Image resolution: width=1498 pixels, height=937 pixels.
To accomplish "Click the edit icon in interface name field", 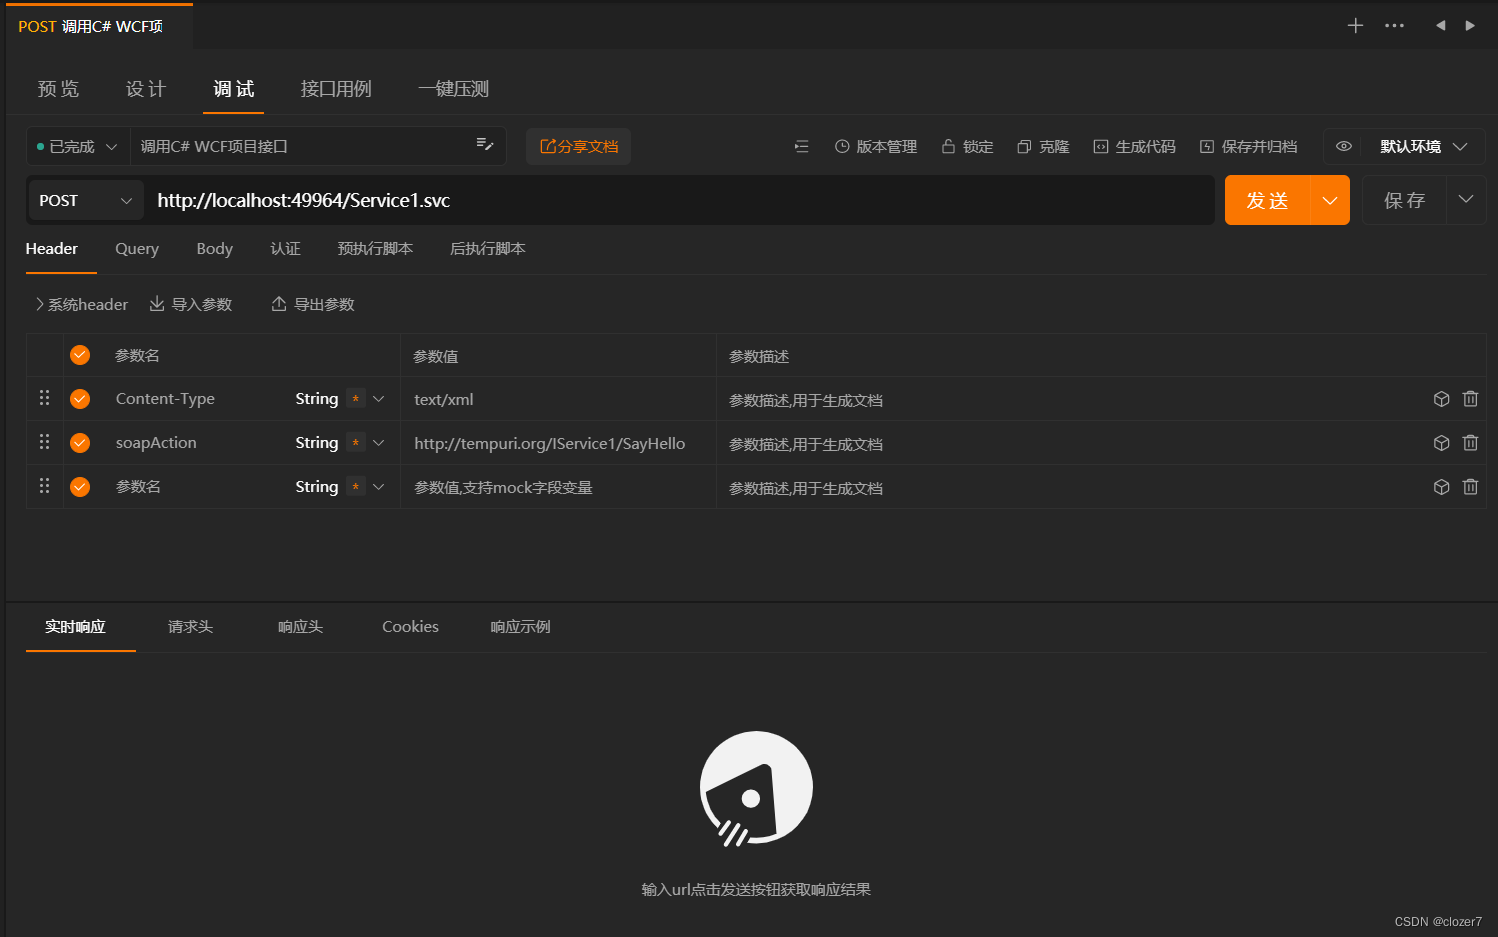I will [485, 145].
